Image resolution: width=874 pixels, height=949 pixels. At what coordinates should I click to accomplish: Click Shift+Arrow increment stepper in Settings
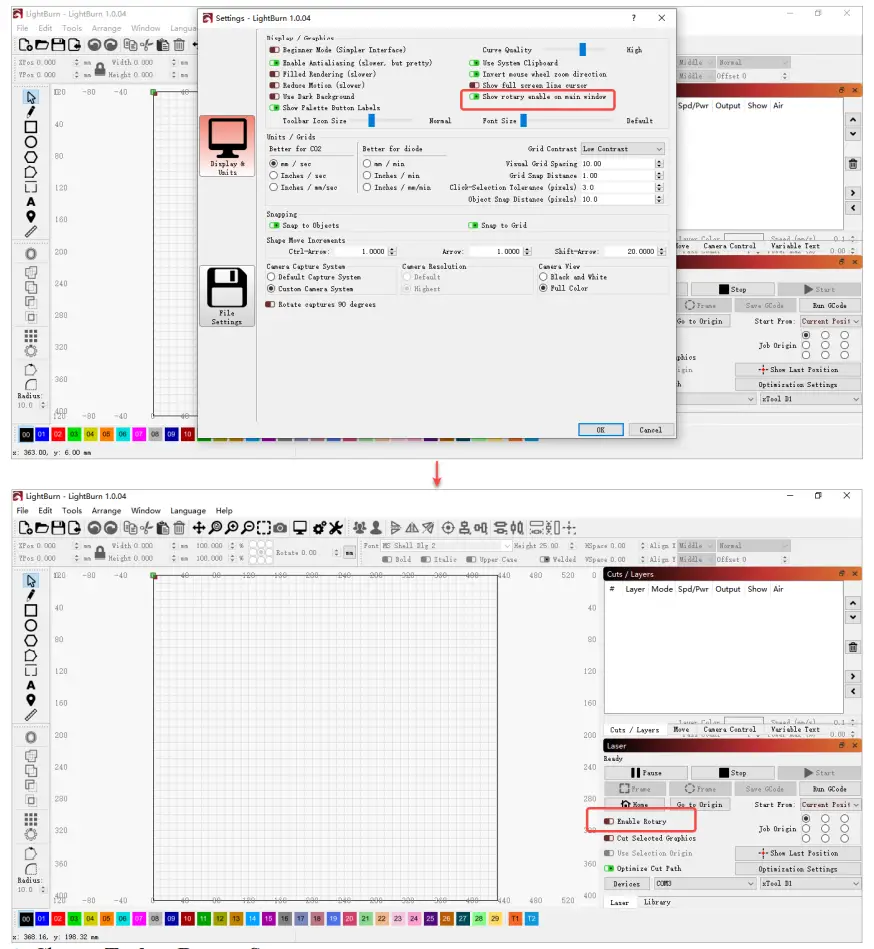662,251
